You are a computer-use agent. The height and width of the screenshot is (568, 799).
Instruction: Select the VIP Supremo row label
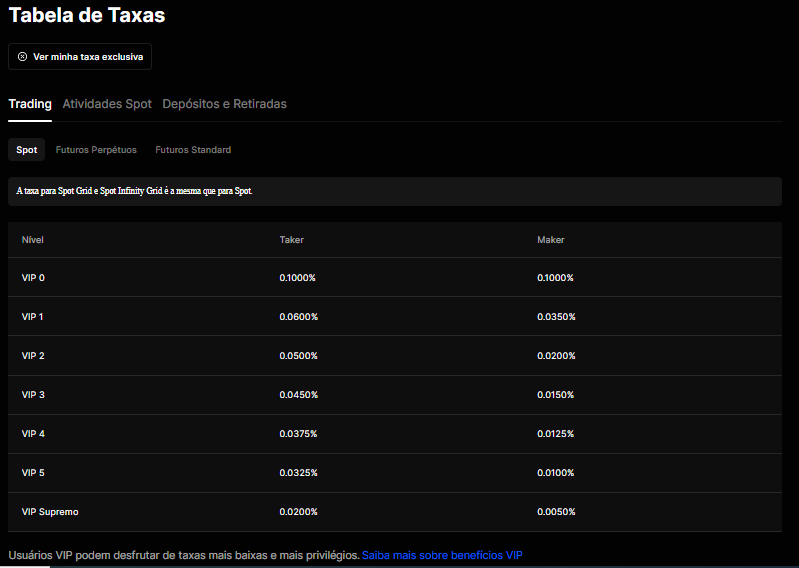pos(50,512)
